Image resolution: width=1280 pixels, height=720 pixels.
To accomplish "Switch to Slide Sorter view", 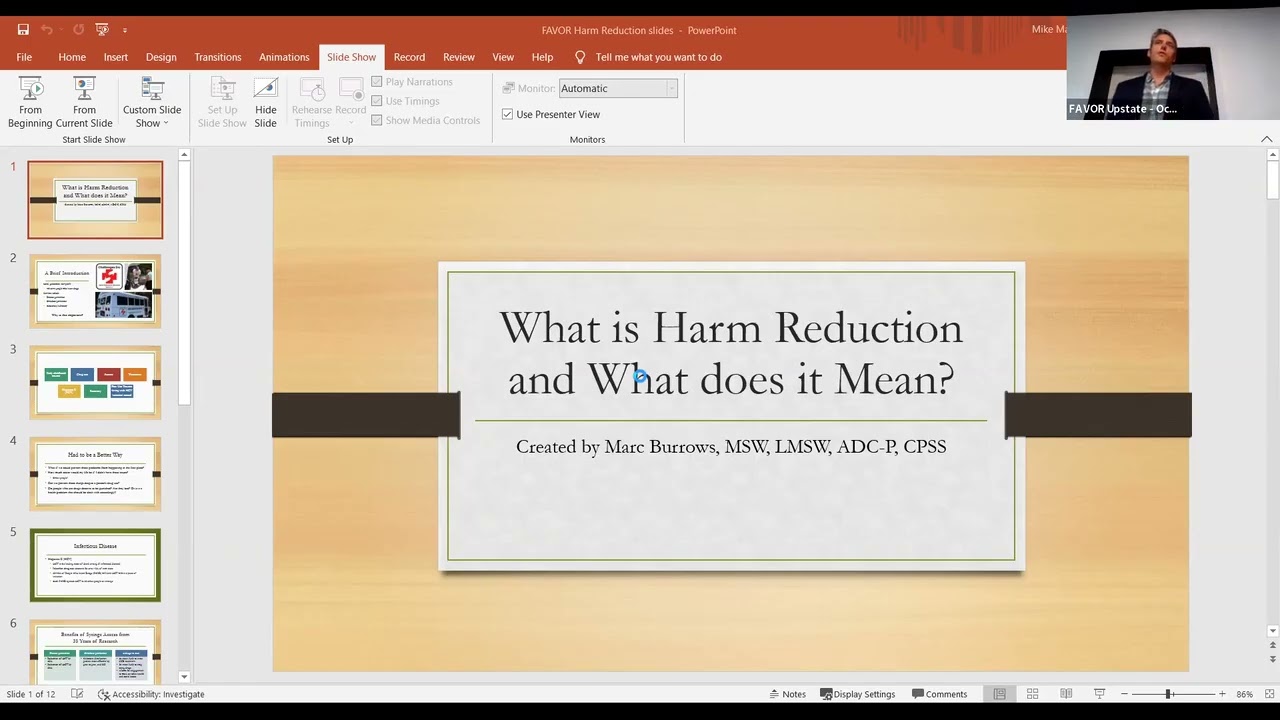I will 1033,694.
